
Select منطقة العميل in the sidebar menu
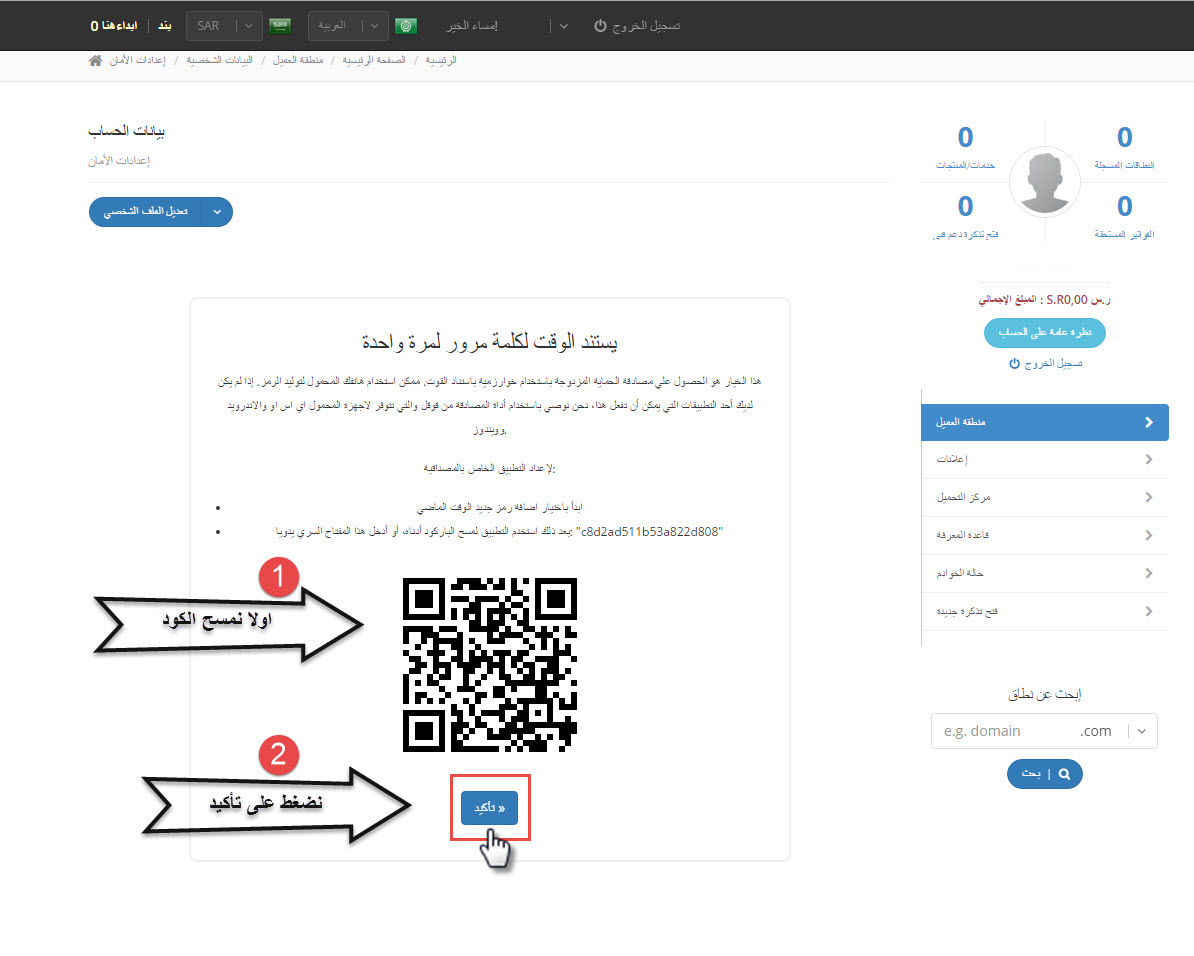(1045, 422)
